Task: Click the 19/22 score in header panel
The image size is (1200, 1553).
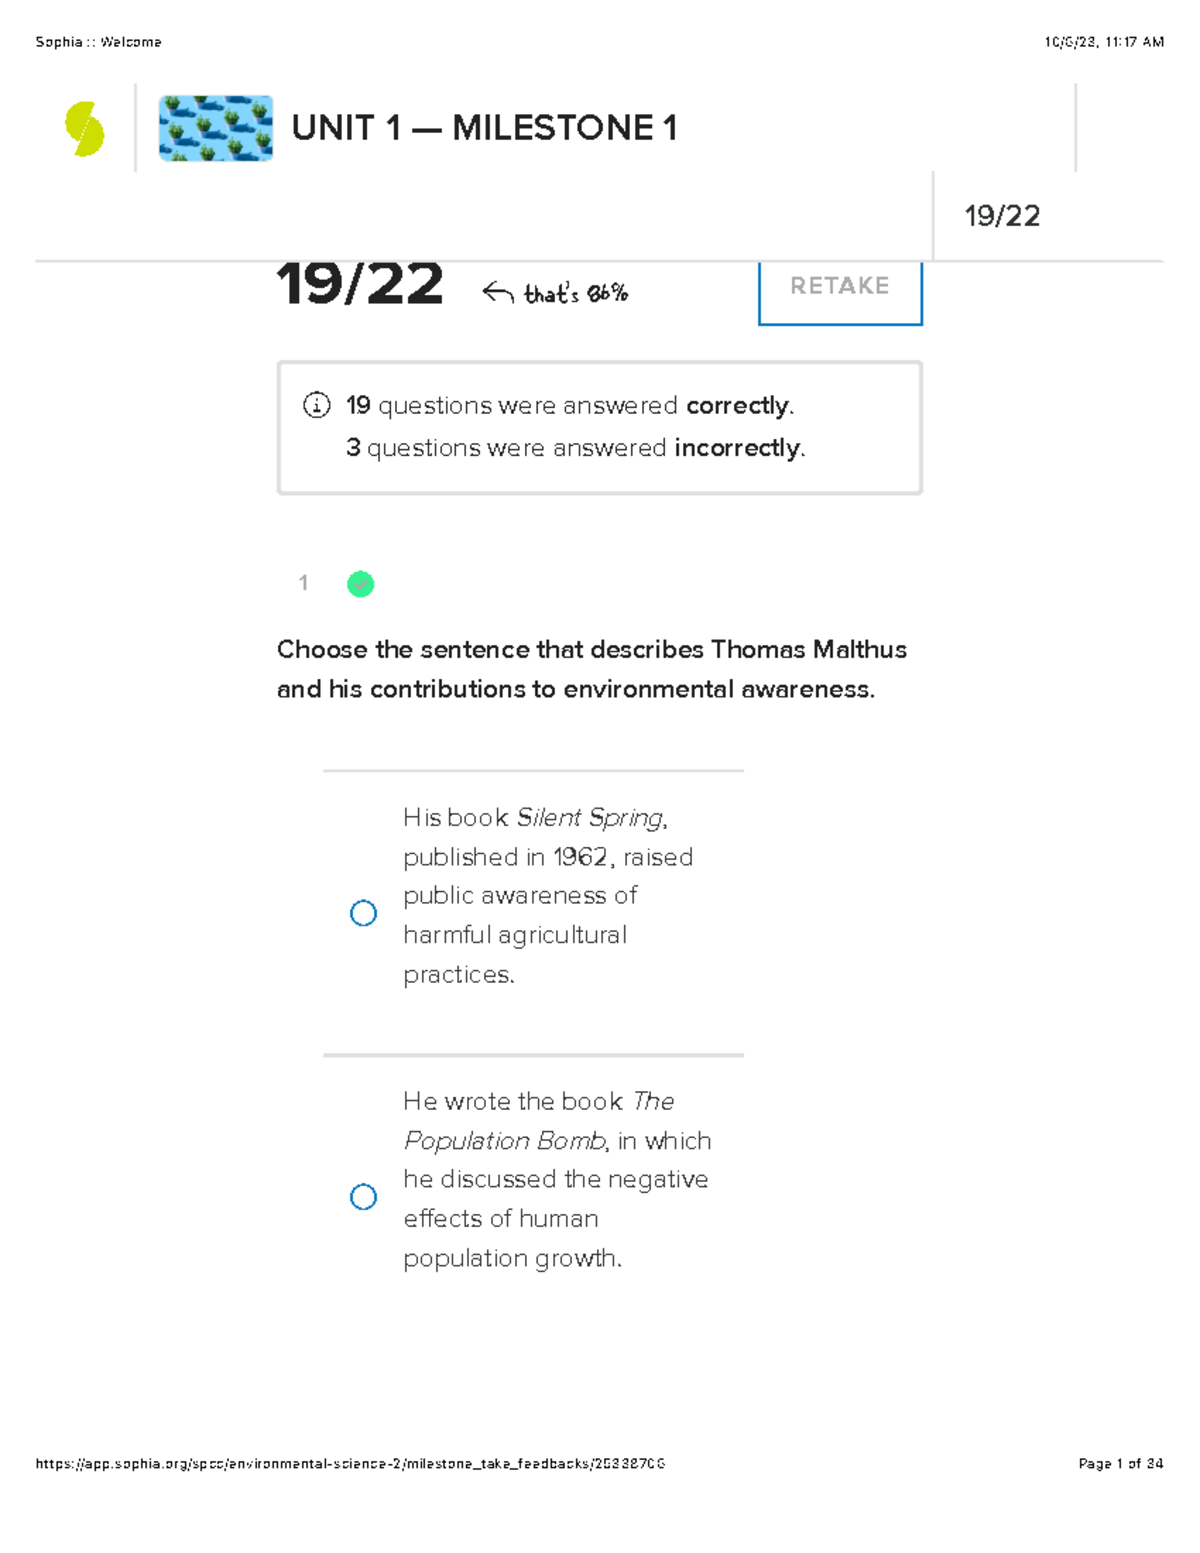Action: coord(1002,216)
